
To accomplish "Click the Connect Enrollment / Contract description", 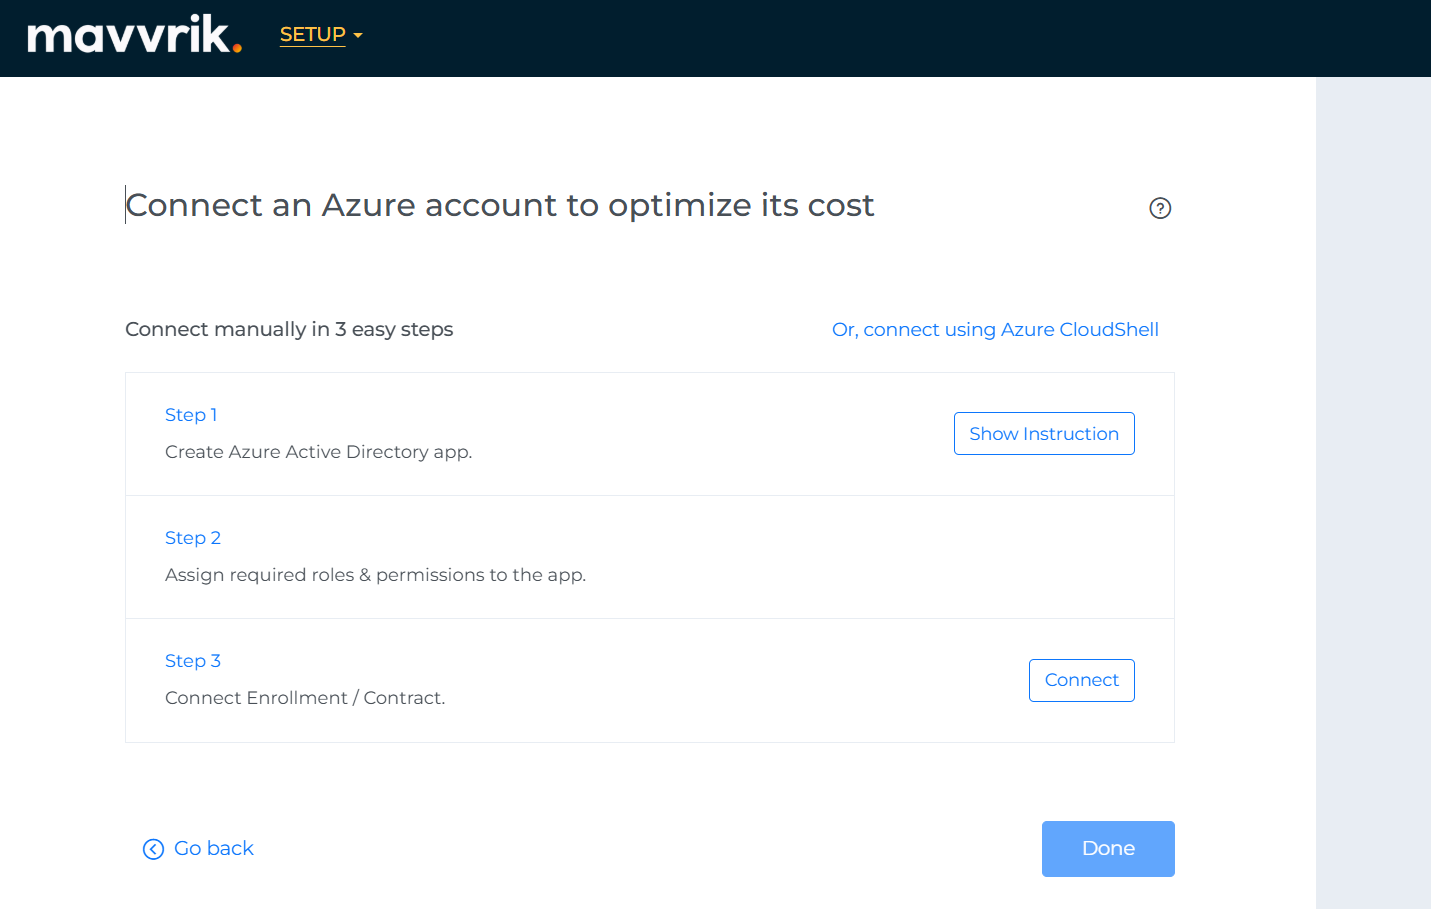I will [305, 698].
